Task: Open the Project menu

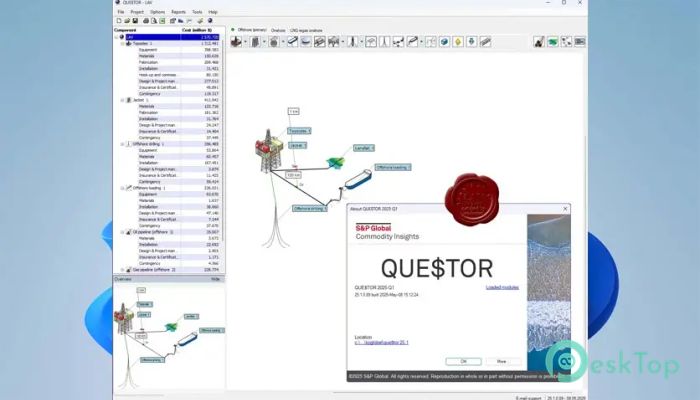Action: coord(137,11)
